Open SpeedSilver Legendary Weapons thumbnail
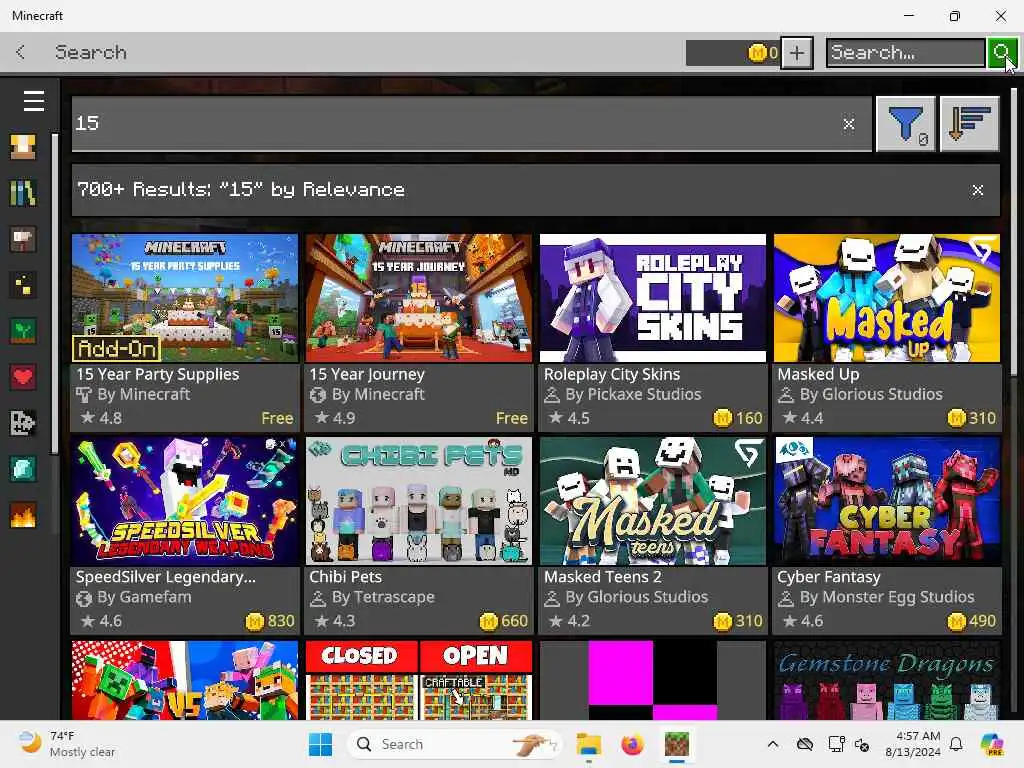 coord(185,501)
